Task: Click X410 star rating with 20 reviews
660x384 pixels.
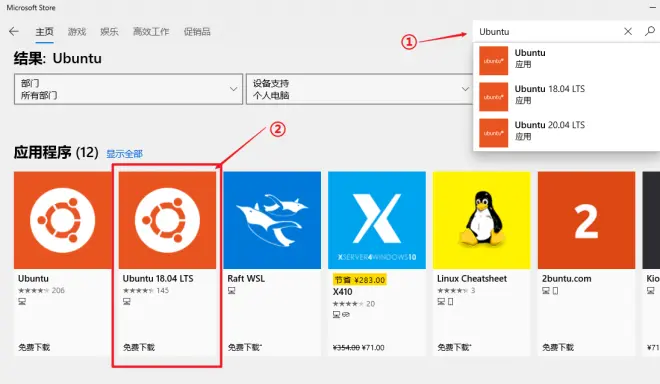Action: click(x=354, y=304)
